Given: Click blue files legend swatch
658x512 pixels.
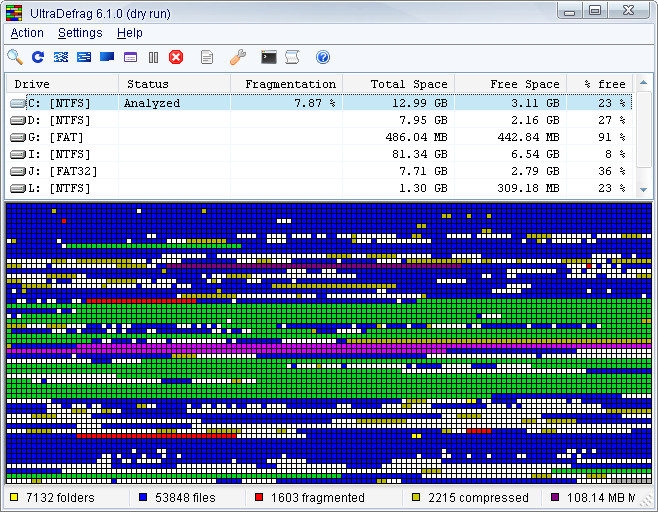Looking at the screenshot, I should [x=143, y=497].
